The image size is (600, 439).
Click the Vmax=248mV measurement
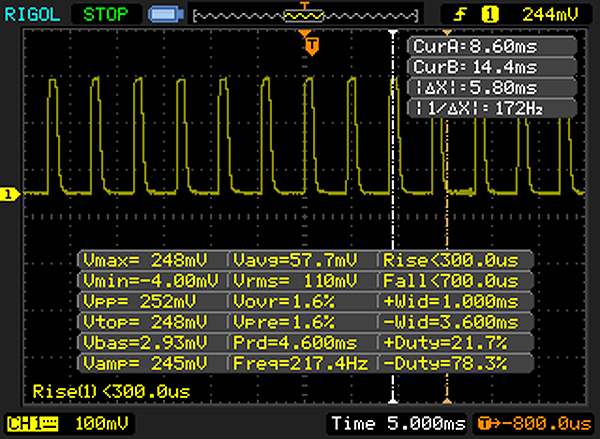coord(145,260)
